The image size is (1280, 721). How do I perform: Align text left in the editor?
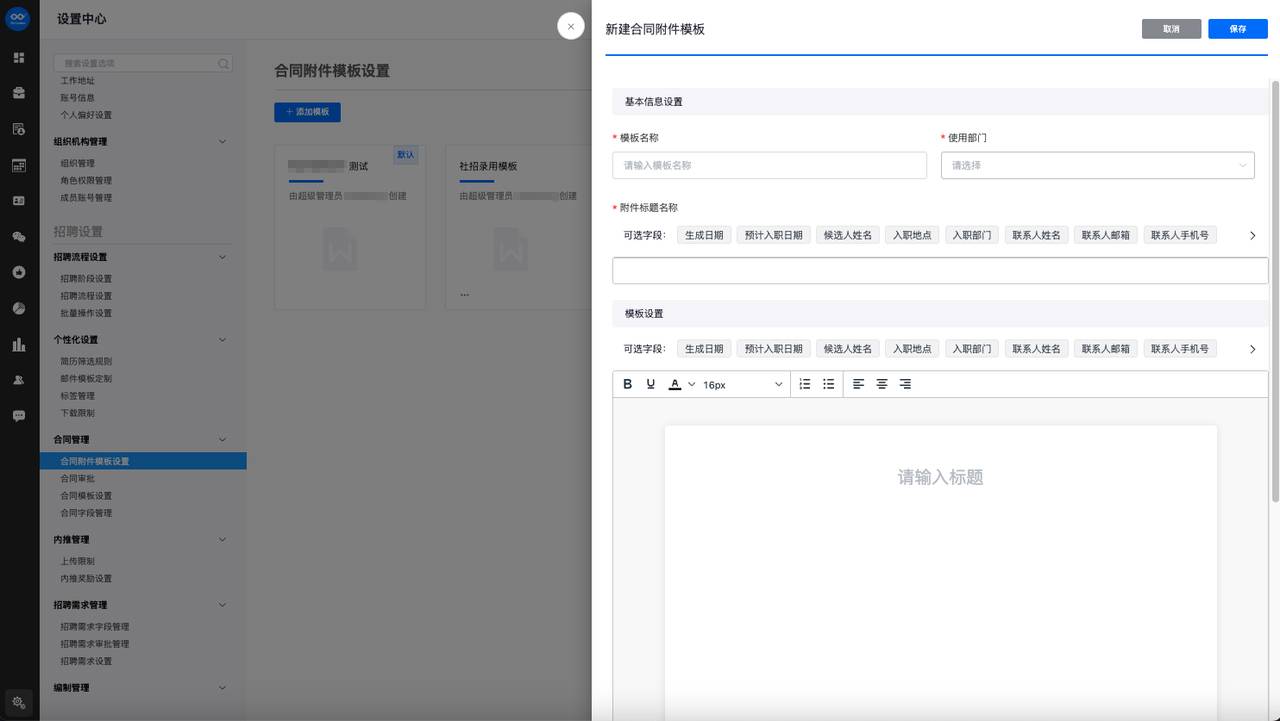pos(858,384)
